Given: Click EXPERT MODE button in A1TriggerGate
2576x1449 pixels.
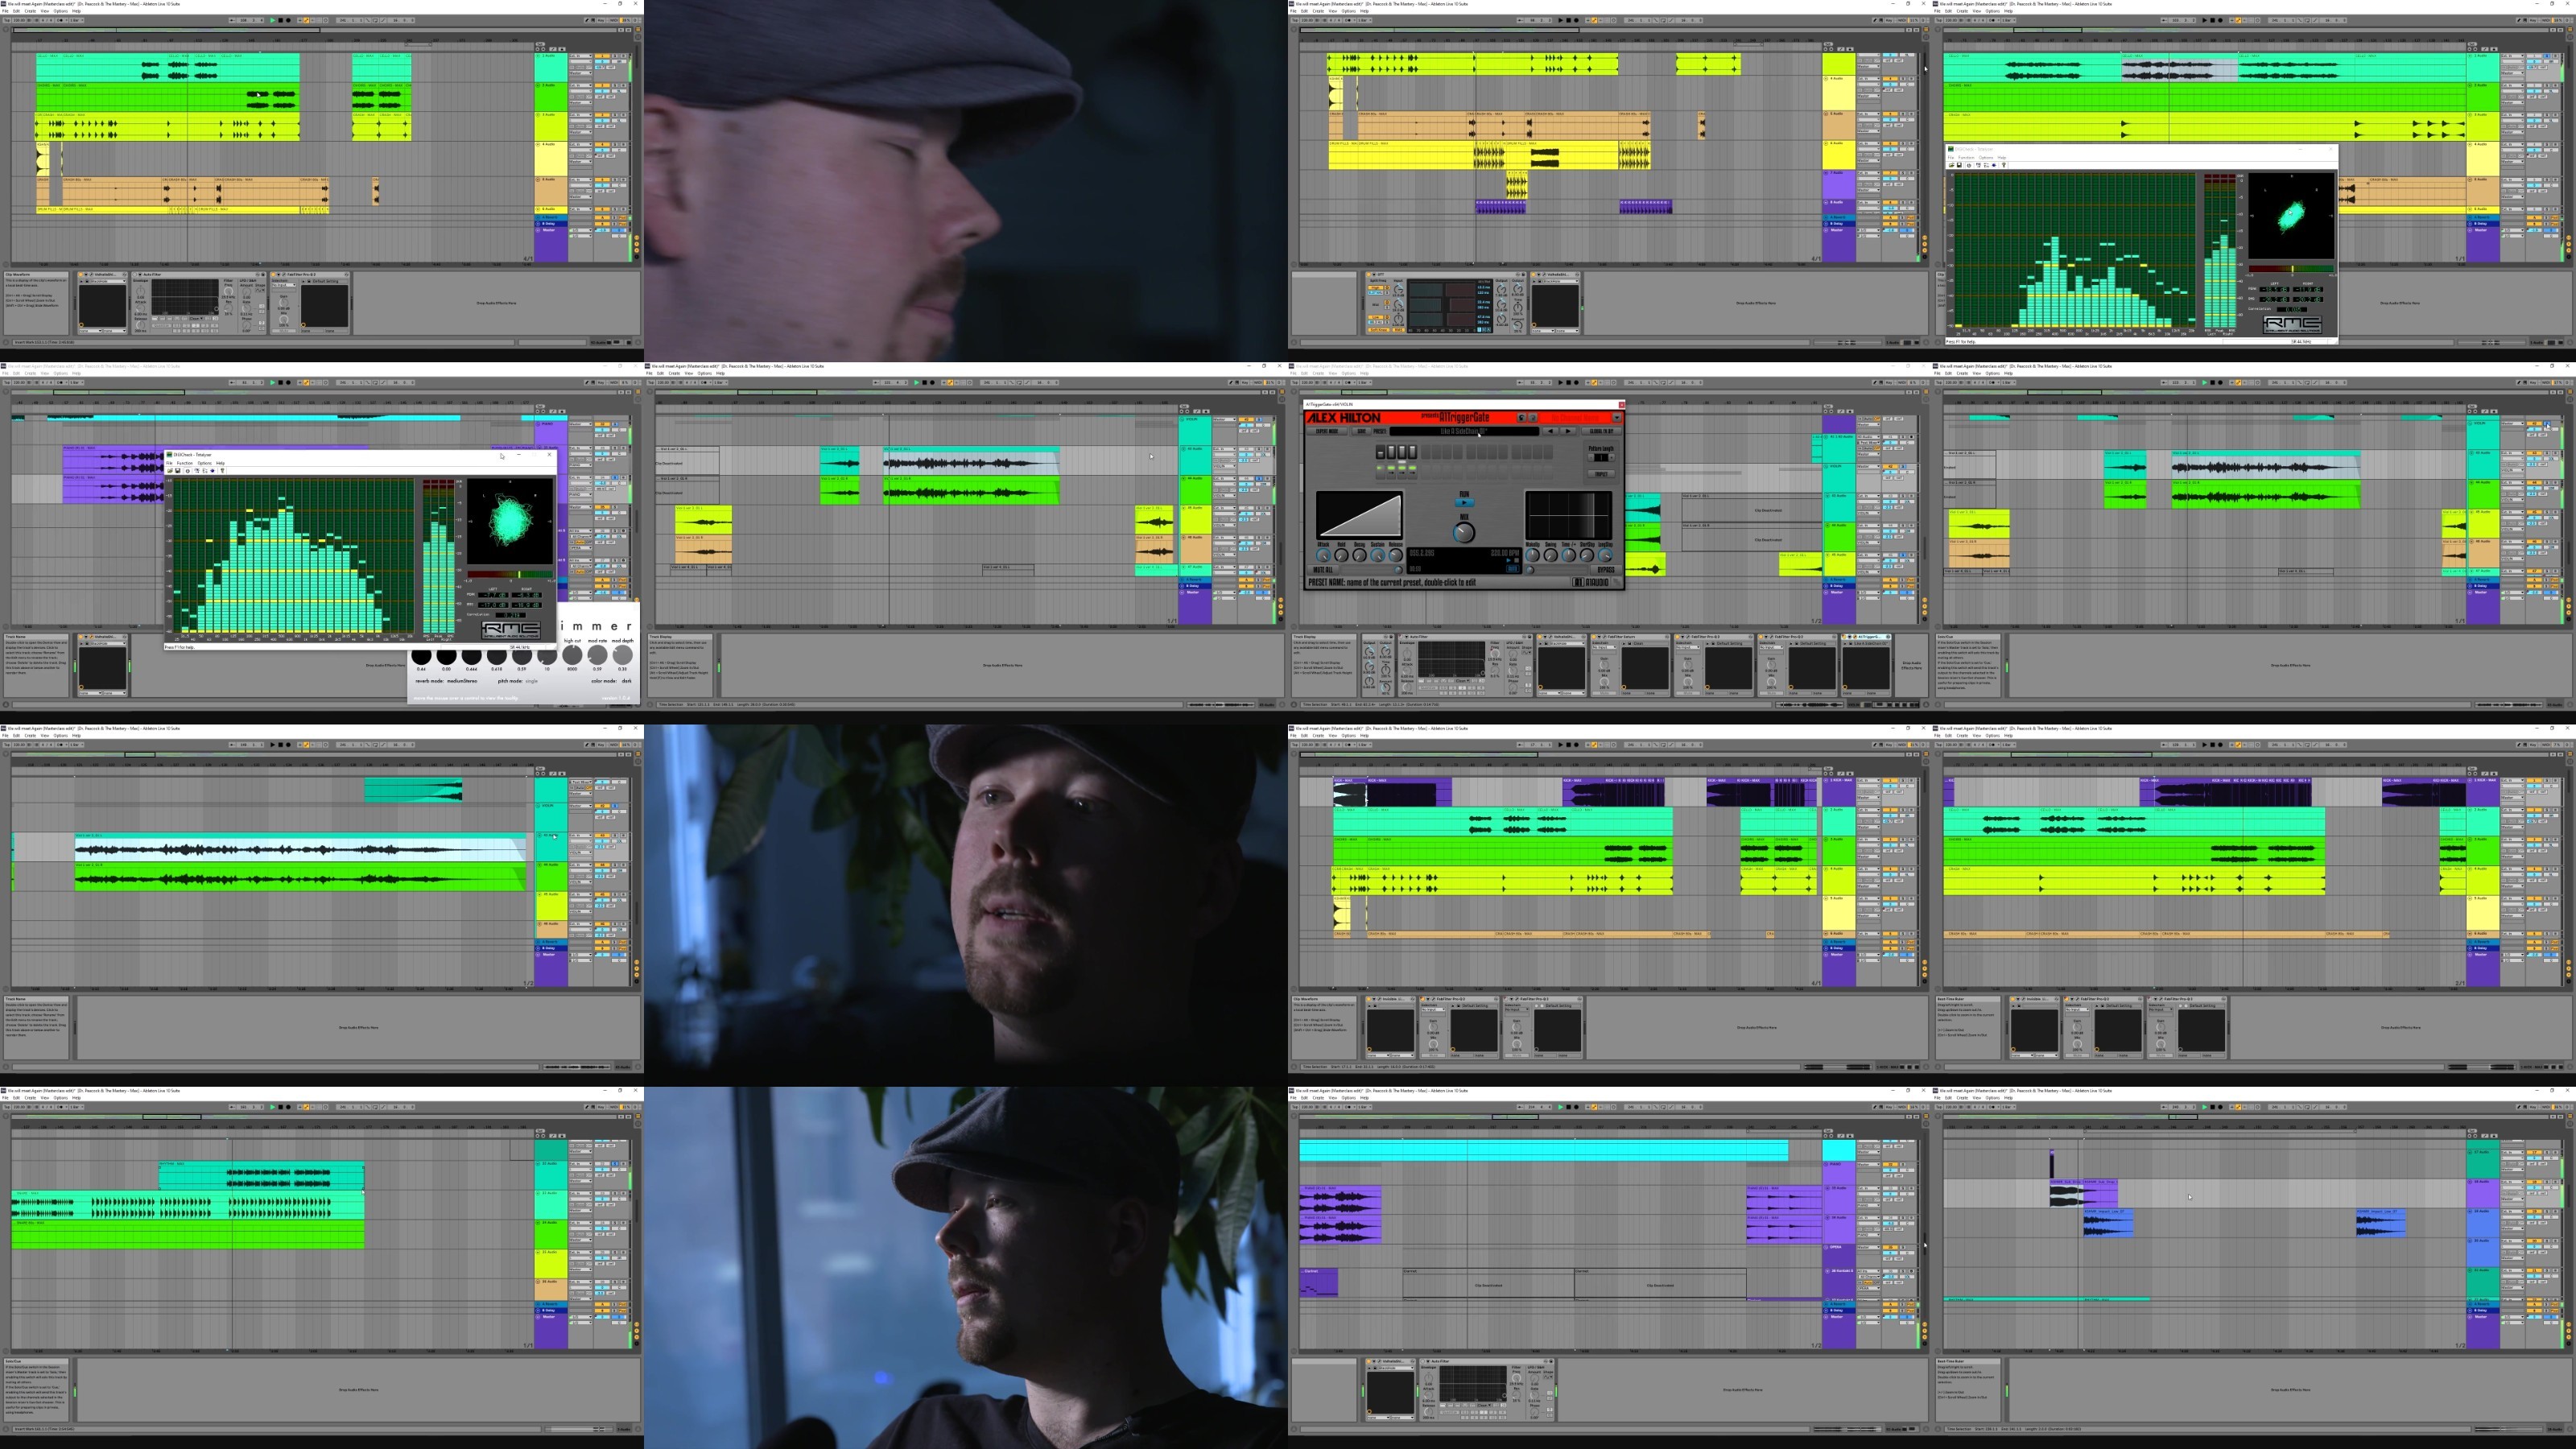Looking at the screenshot, I should 1327,431.
